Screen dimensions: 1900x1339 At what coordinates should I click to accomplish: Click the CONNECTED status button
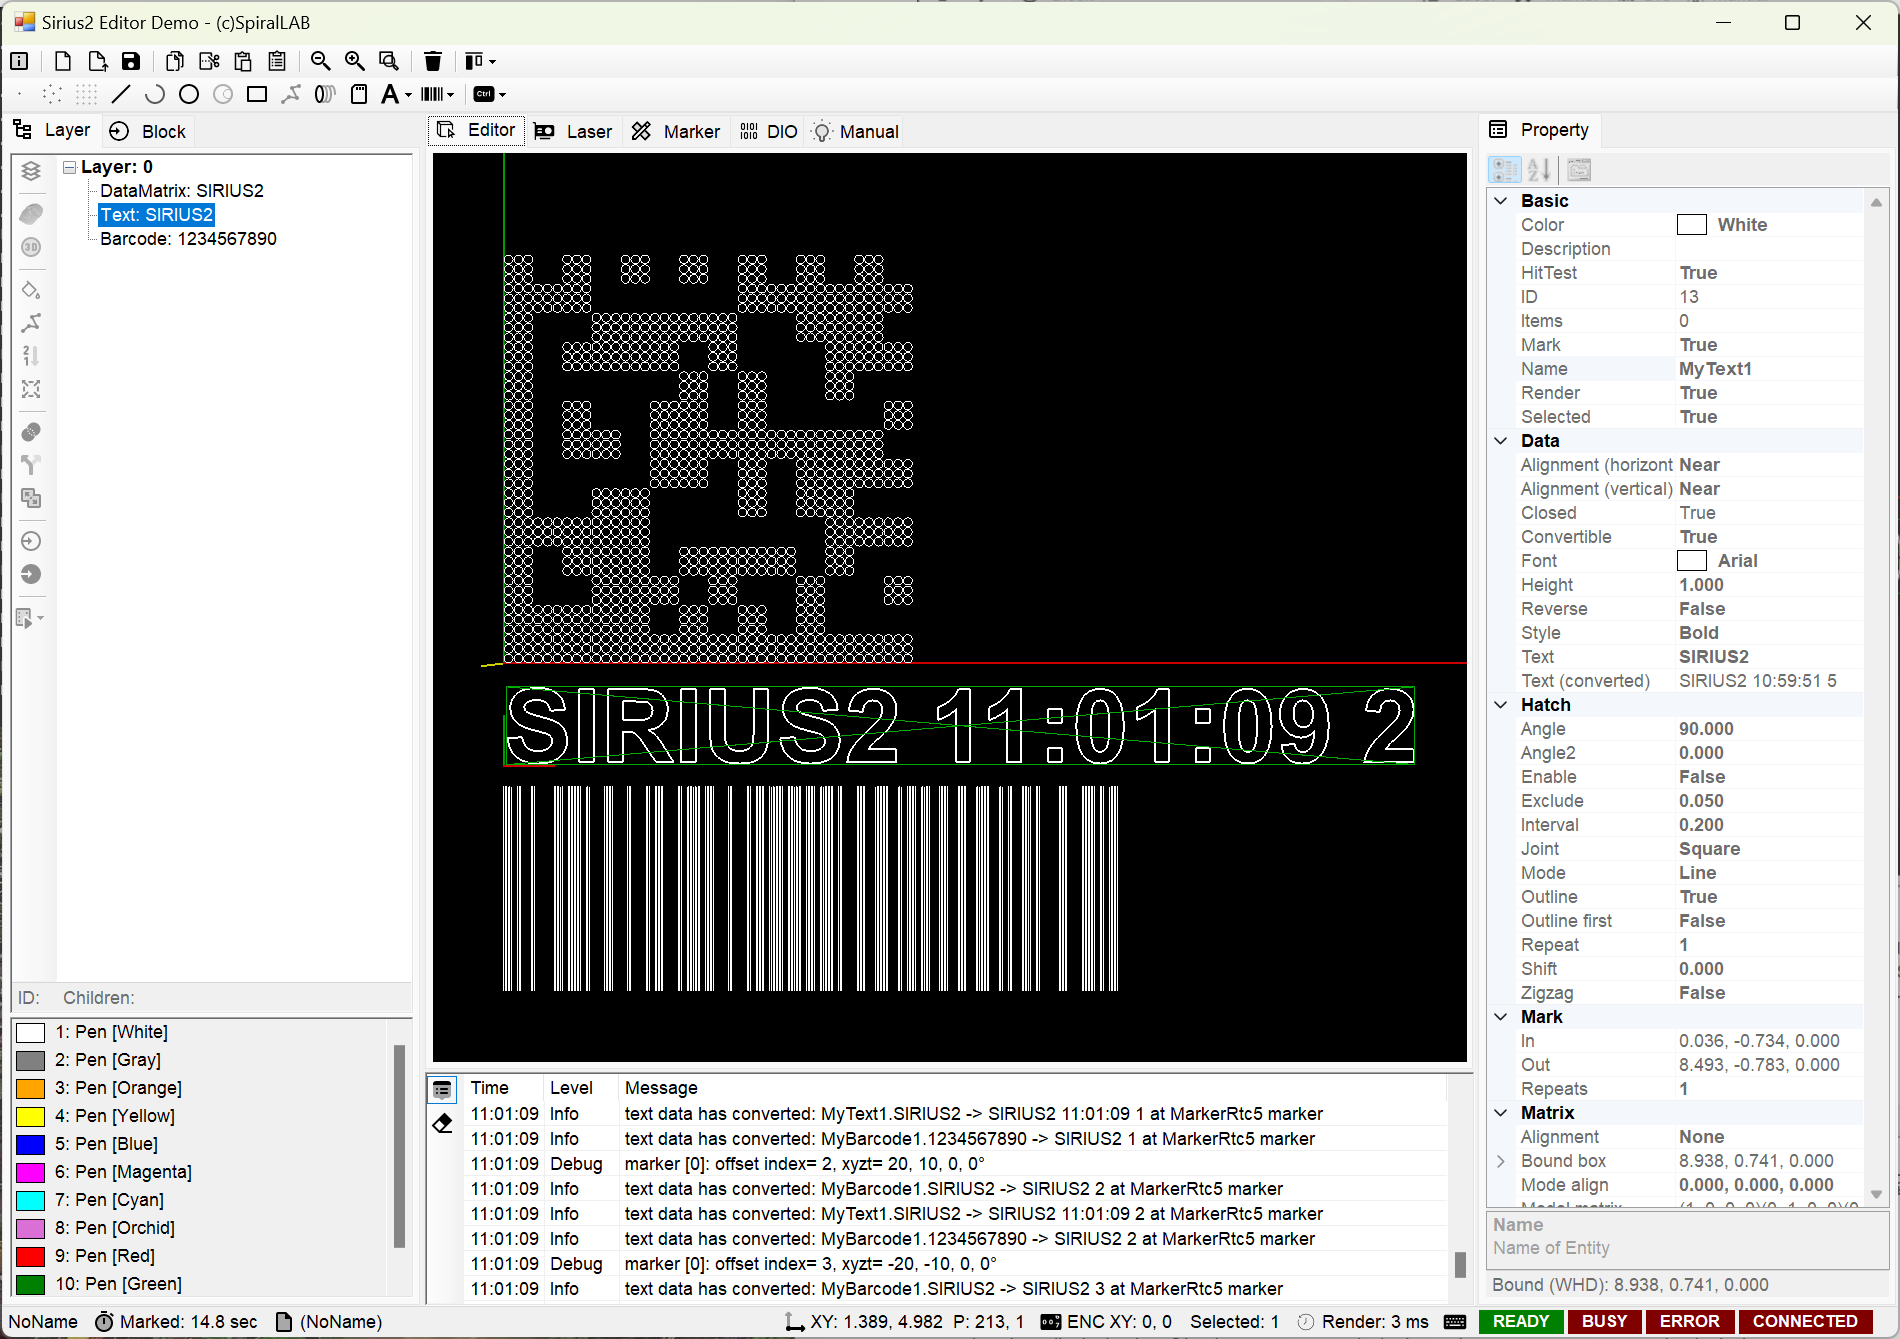[1805, 1321]
